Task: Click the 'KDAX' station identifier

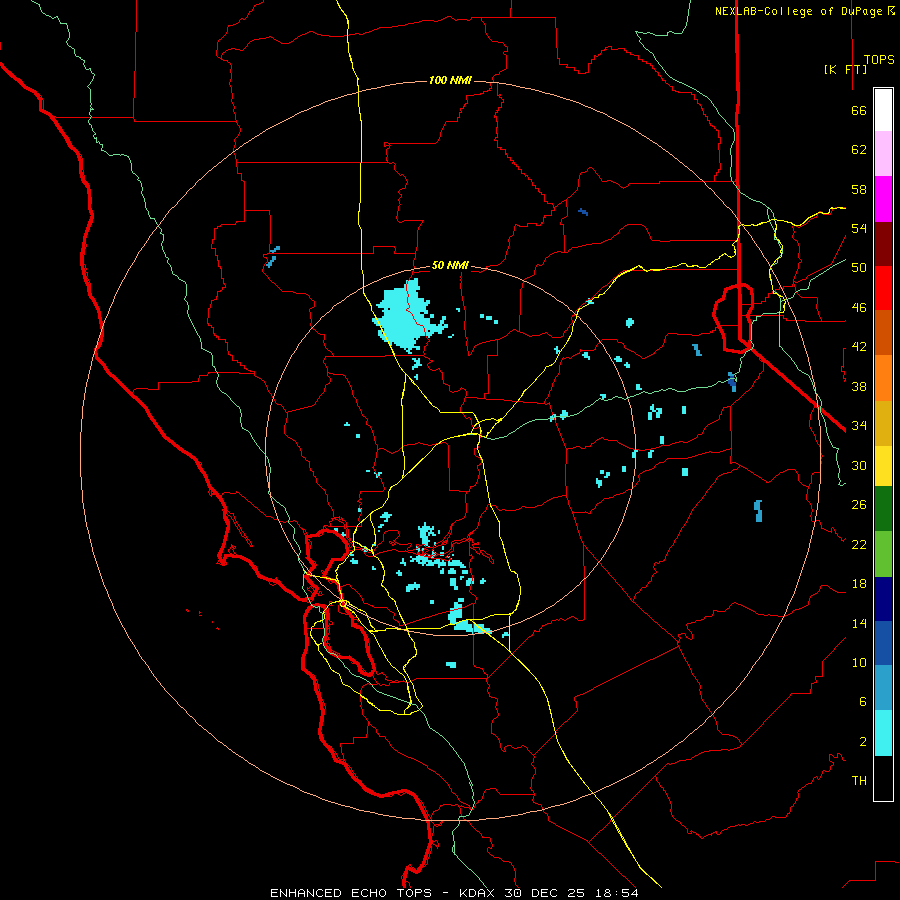Action: click(x=479, y=893)
